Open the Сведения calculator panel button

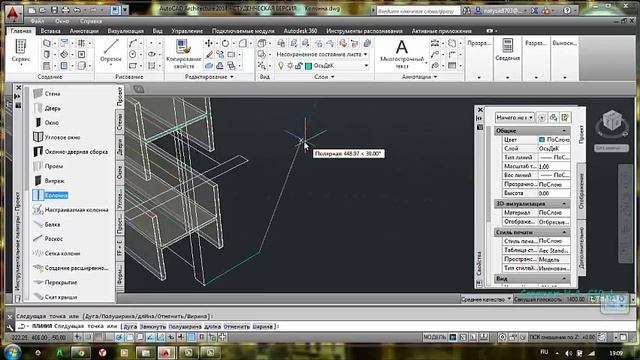[x=507, y=50]
